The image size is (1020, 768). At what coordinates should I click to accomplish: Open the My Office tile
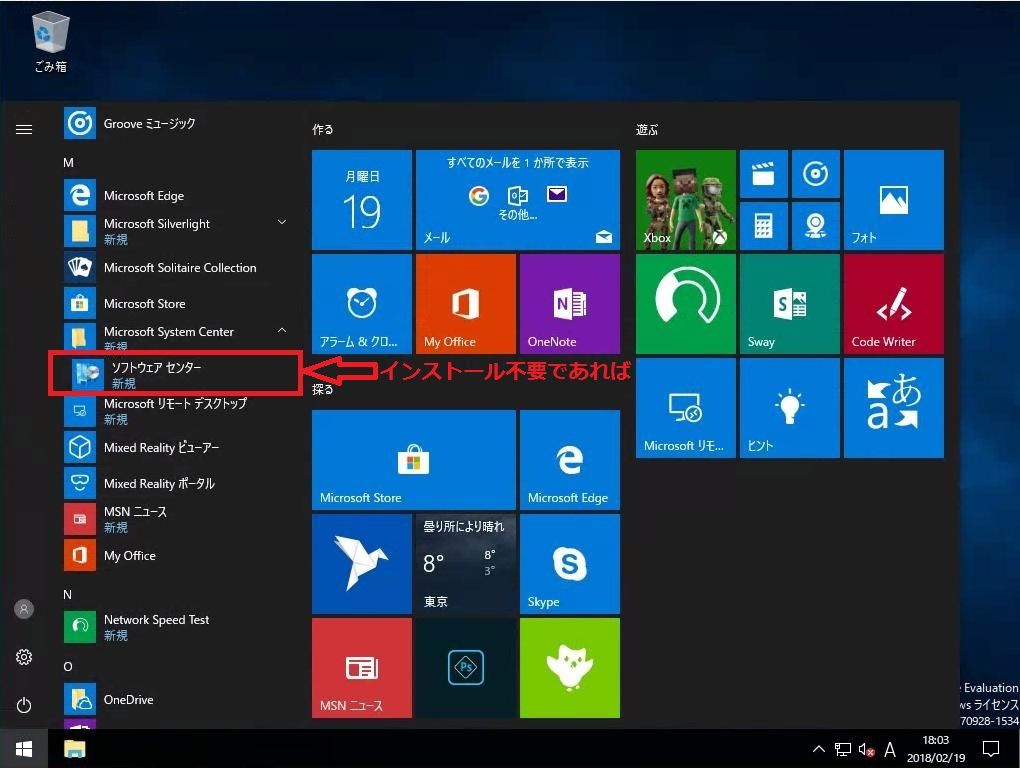click(x=466, y=304)
